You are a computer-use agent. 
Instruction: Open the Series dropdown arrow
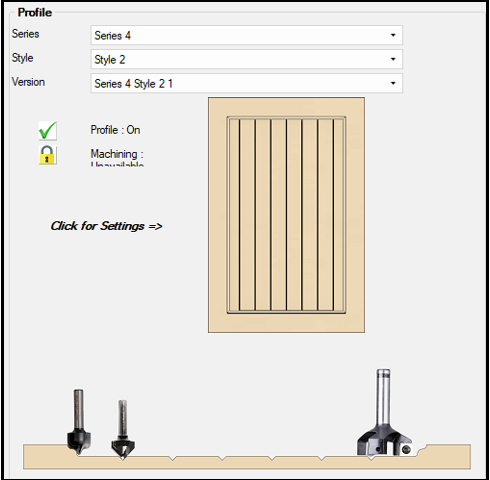[393, 35]
